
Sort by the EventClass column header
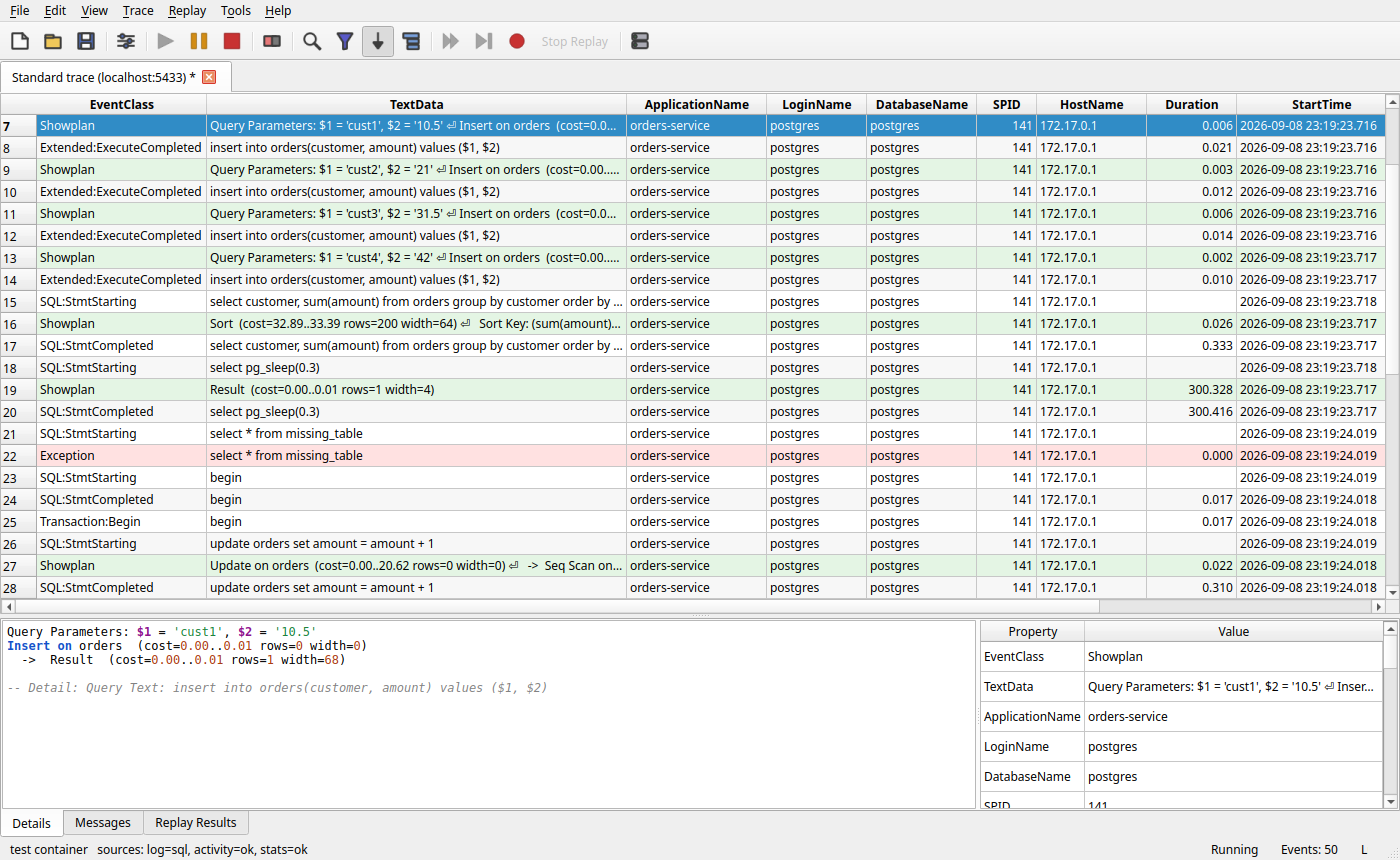click(122, 104)
